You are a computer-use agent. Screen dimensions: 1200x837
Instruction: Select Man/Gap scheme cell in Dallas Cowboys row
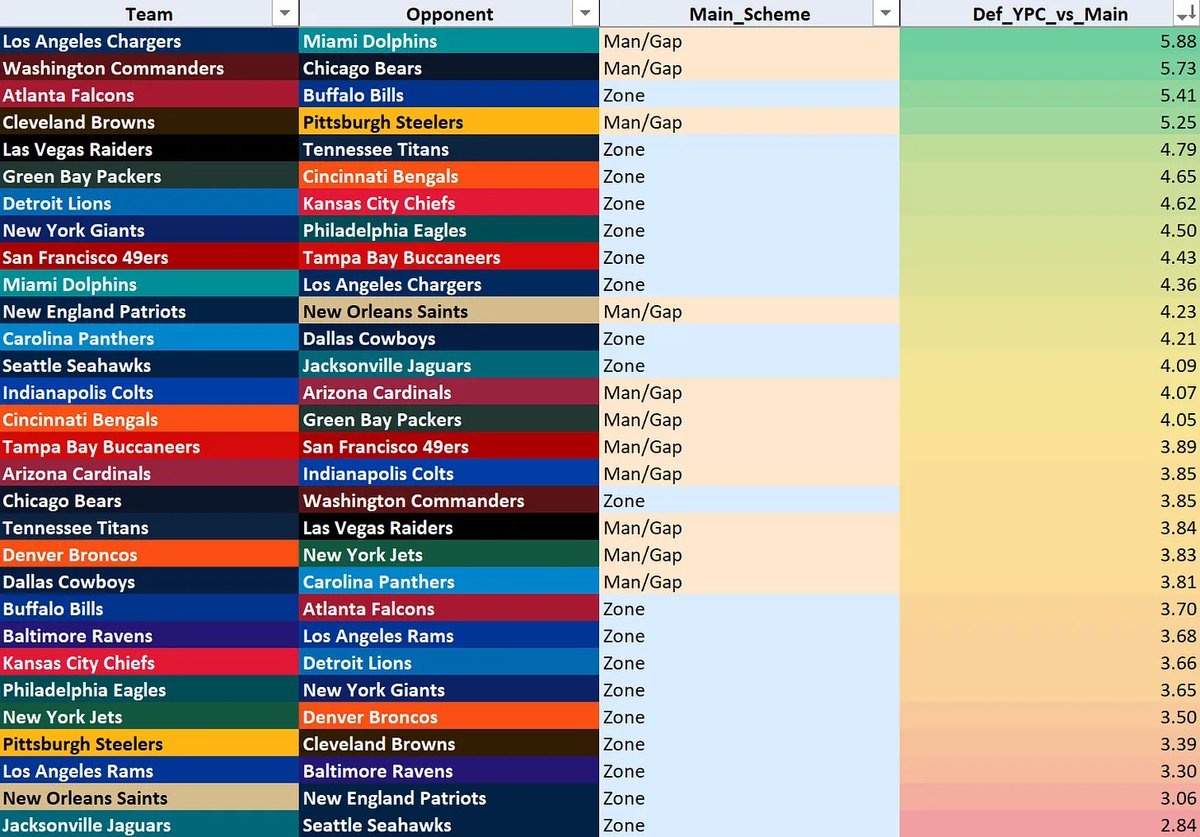coord(749,582)
